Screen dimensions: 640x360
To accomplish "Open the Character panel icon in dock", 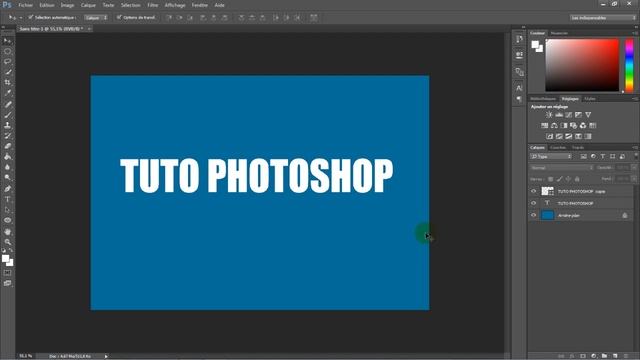I will (519, 88).
